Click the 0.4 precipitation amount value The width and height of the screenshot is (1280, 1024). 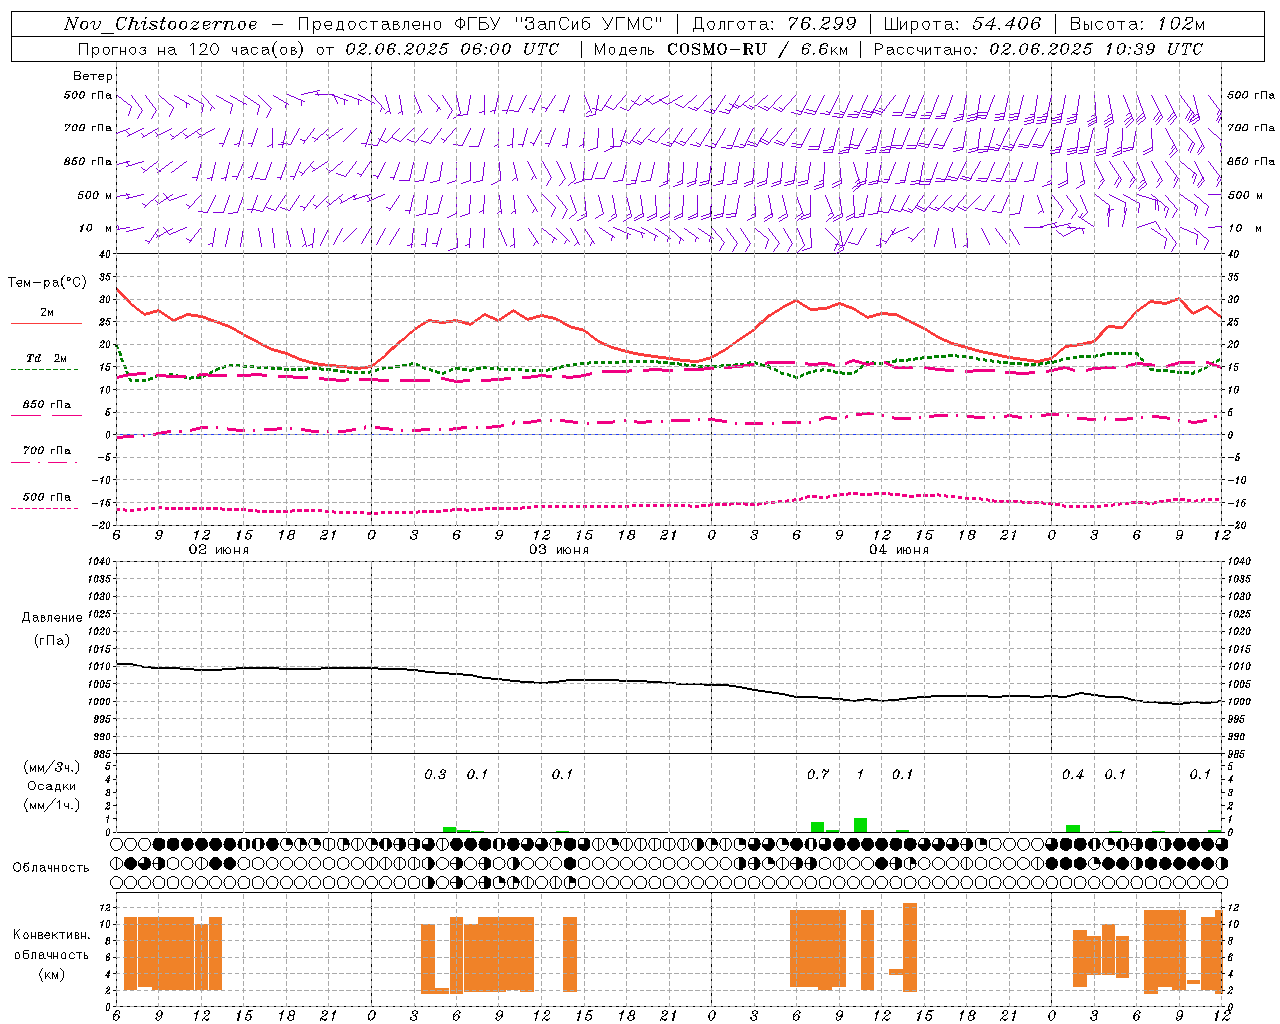(x=1073, y=774)
